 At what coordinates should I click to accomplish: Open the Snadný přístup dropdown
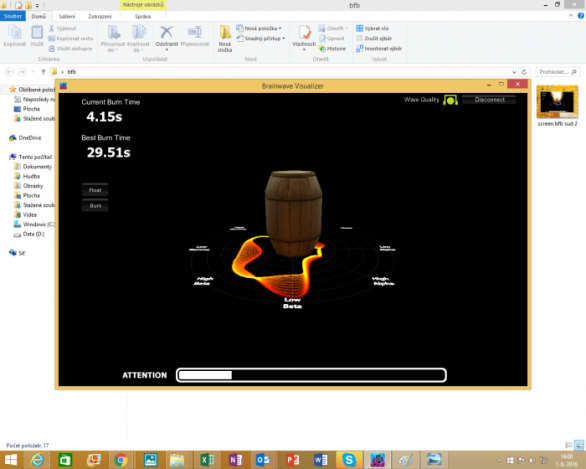[x=260, y=38]
